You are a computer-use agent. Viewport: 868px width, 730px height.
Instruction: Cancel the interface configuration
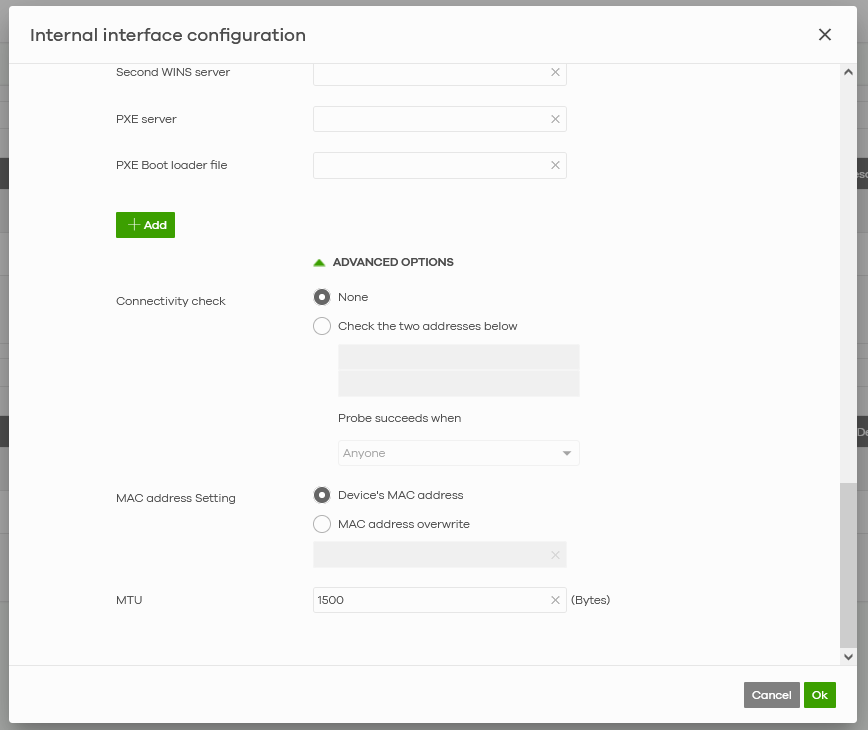(771, 695)
